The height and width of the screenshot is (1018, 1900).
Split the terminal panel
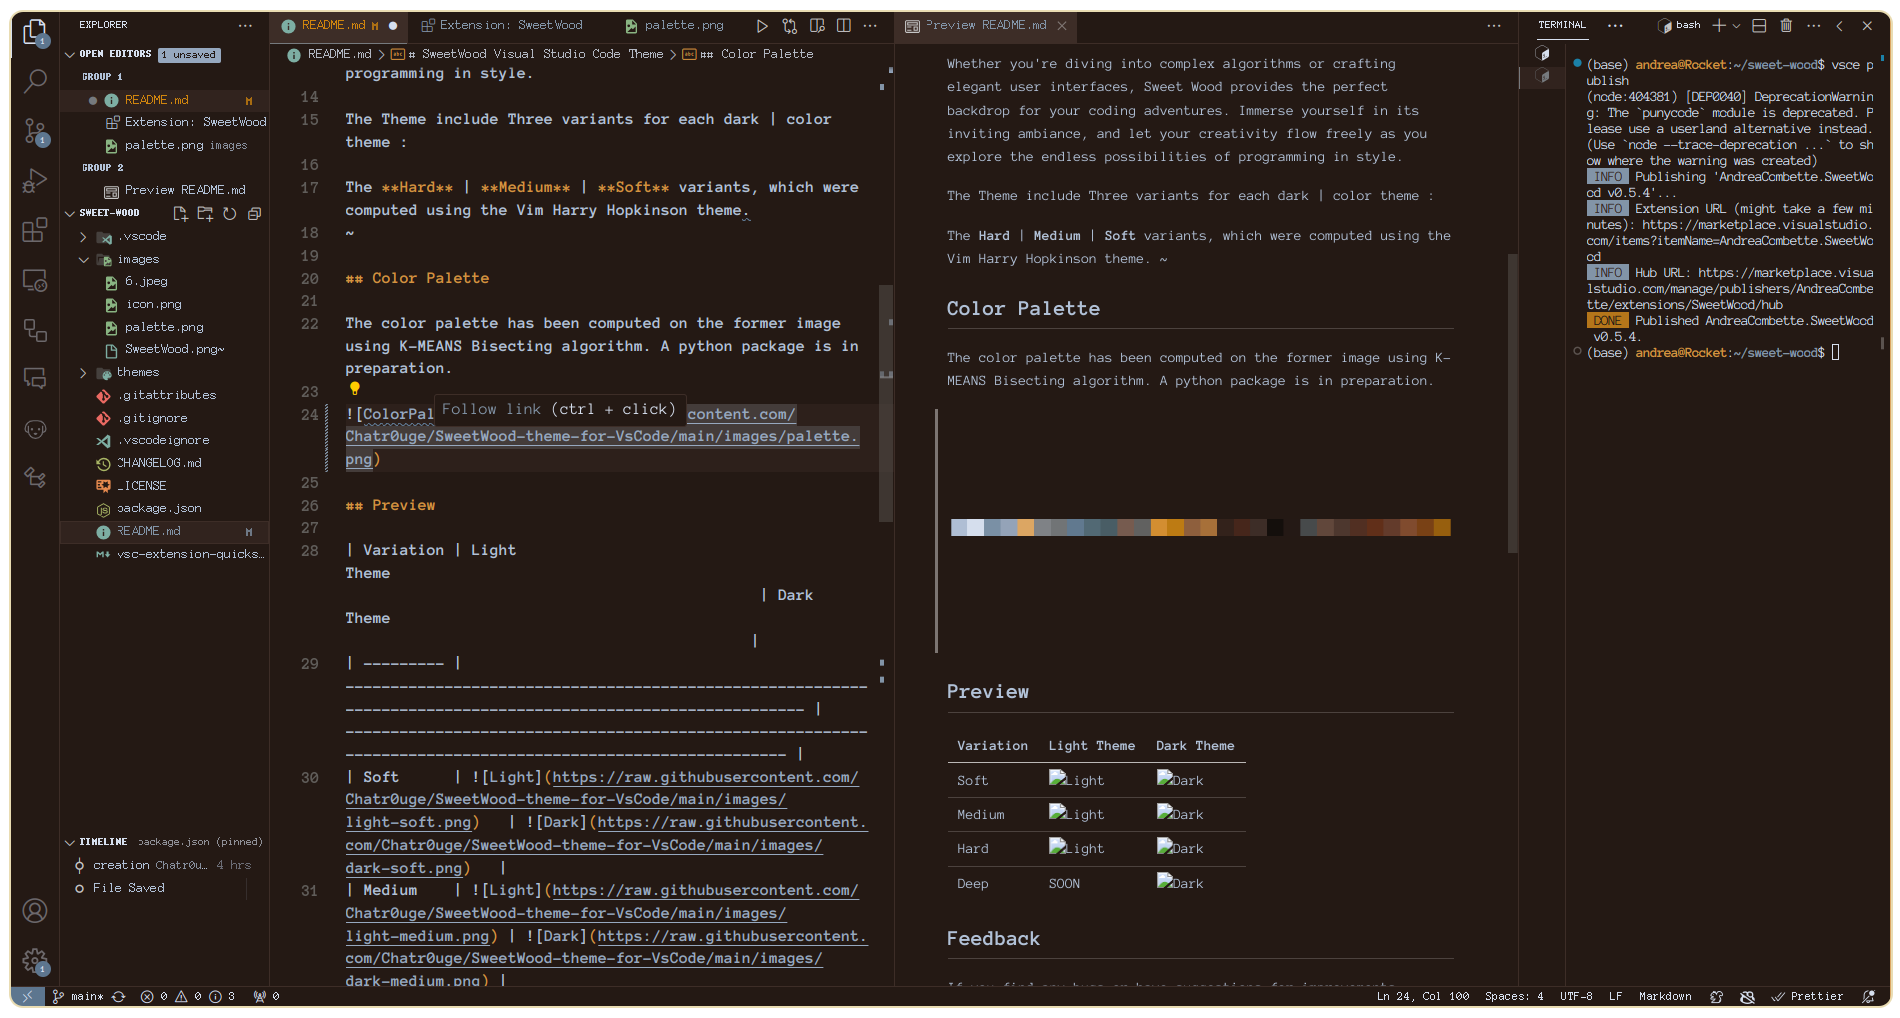tap(1759, 25)
